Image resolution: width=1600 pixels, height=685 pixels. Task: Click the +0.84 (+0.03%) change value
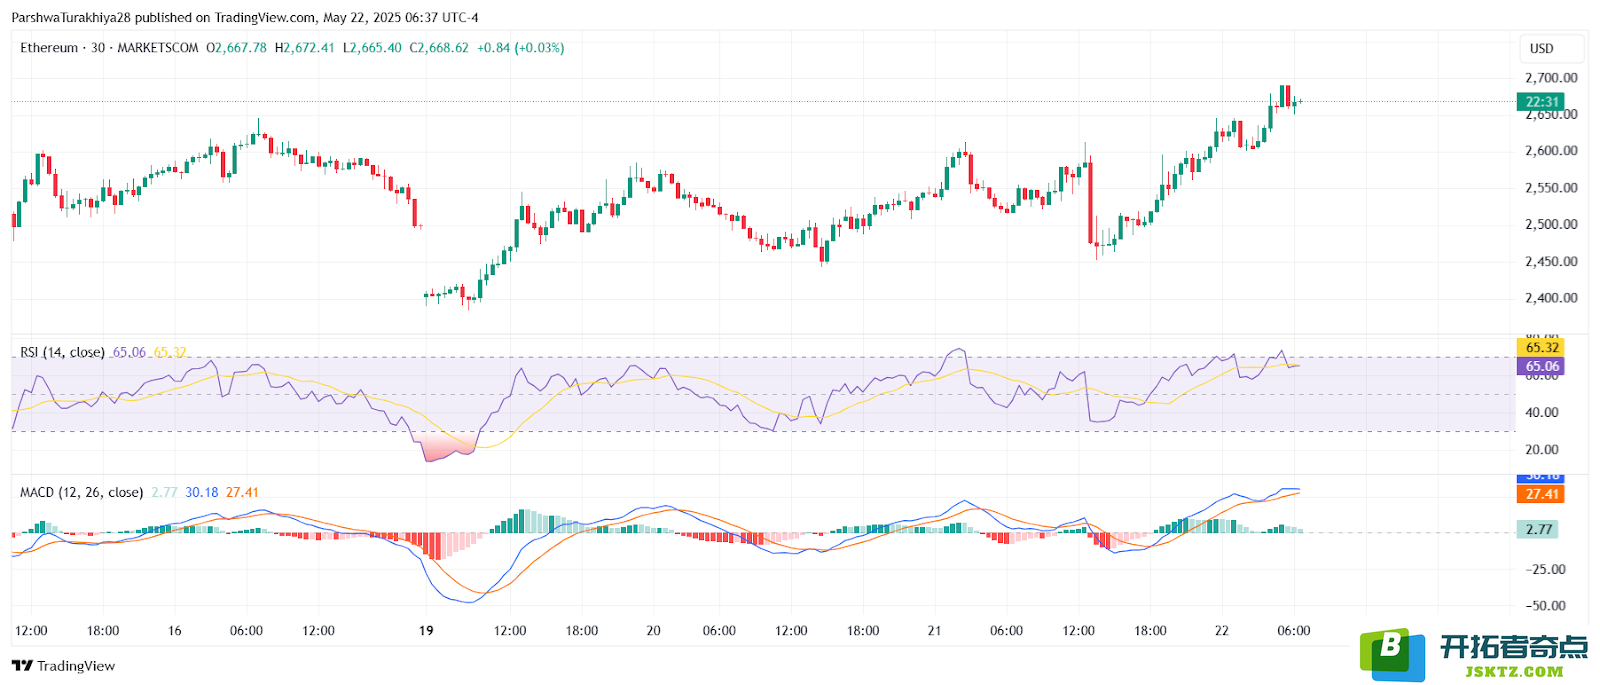(521, 48)
